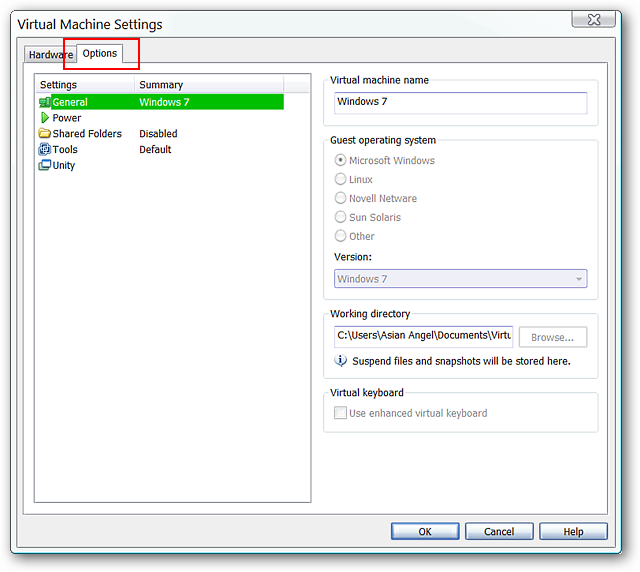Click the green Power arrow icon
The width and height of the screenshot is (640, 572).
click(x=44, y=118)
